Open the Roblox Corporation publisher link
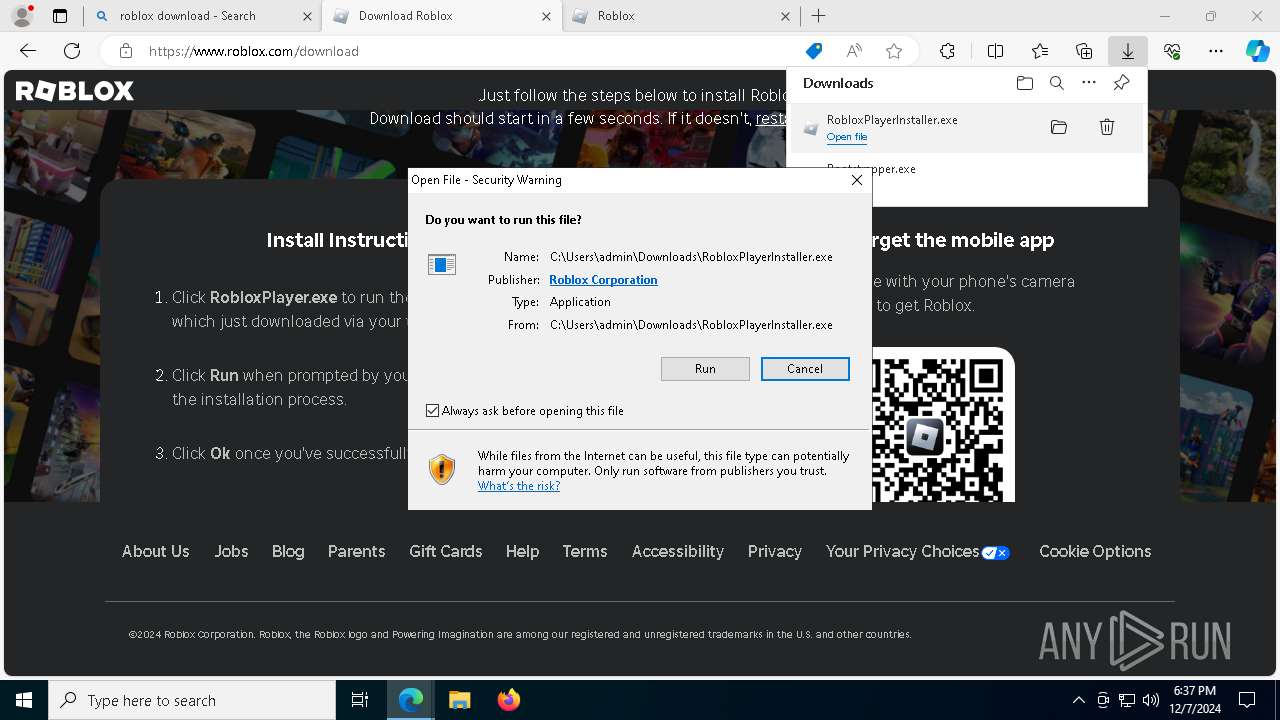 pos(603,280)
